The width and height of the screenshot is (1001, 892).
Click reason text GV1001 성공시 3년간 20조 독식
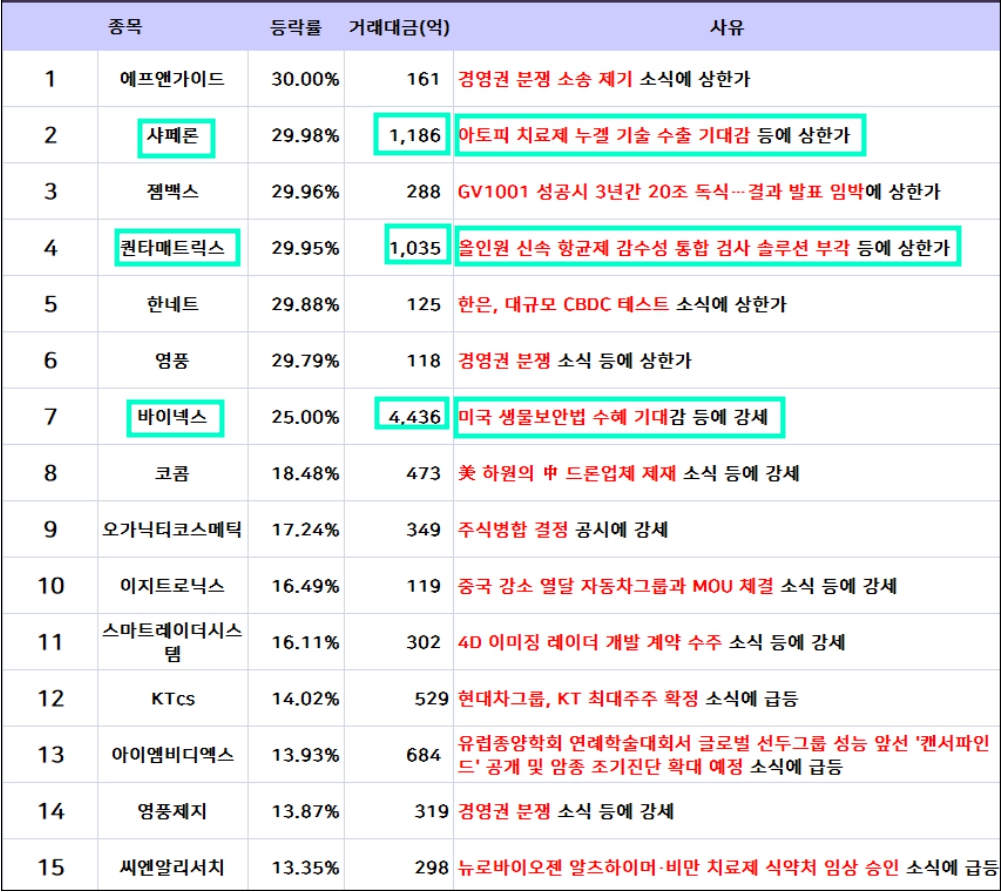(x=592, y=192)
